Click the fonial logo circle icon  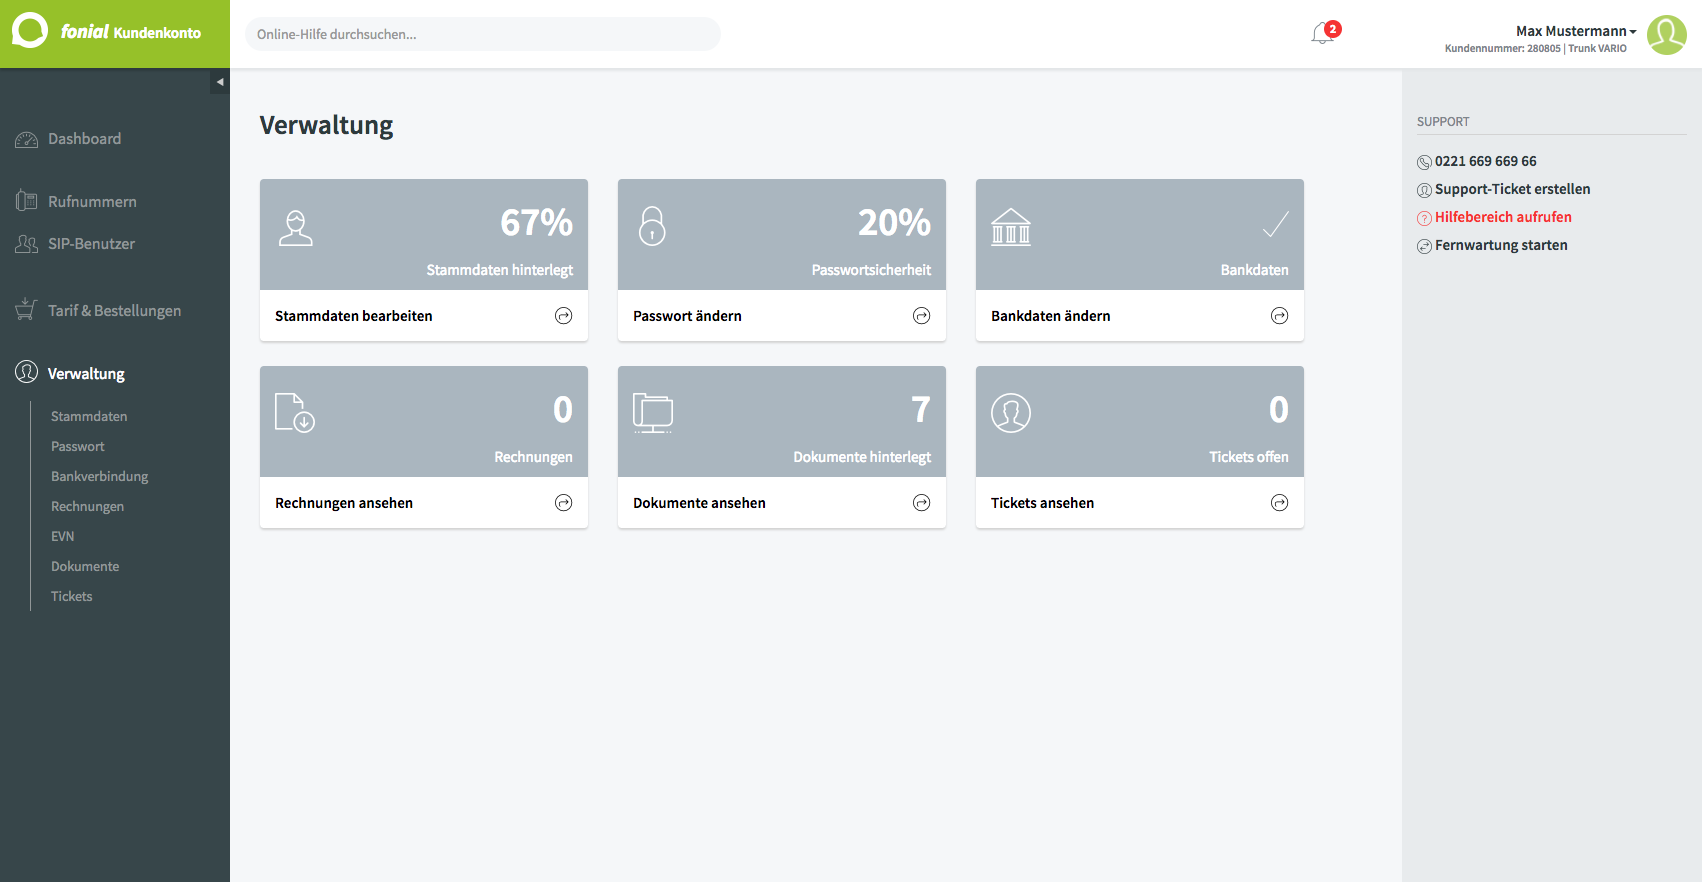30,31
